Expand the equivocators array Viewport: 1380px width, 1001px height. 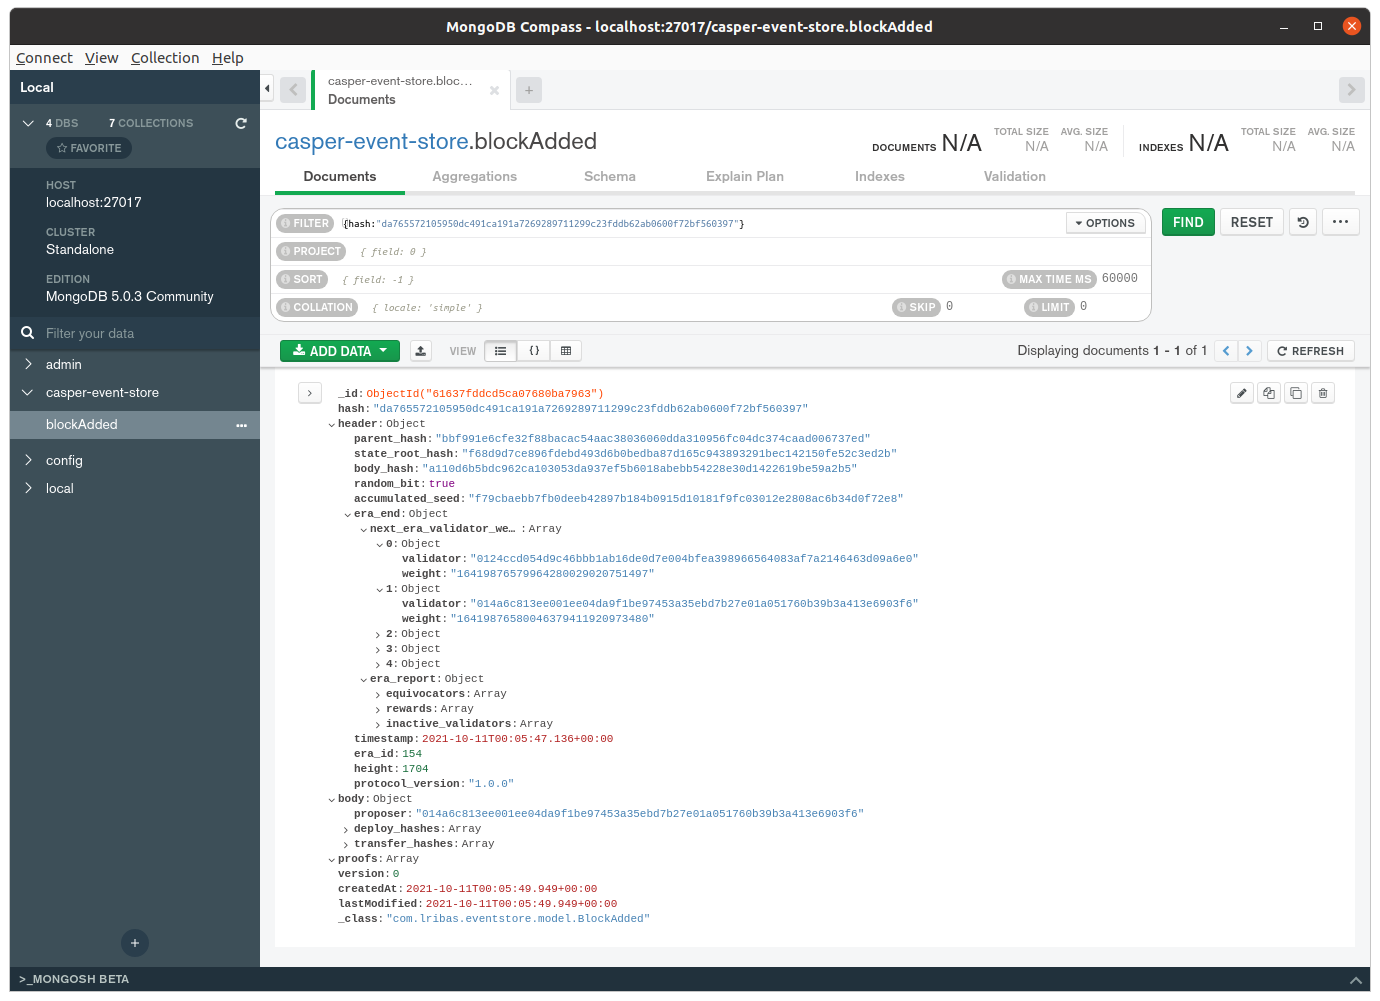(378, 695)
